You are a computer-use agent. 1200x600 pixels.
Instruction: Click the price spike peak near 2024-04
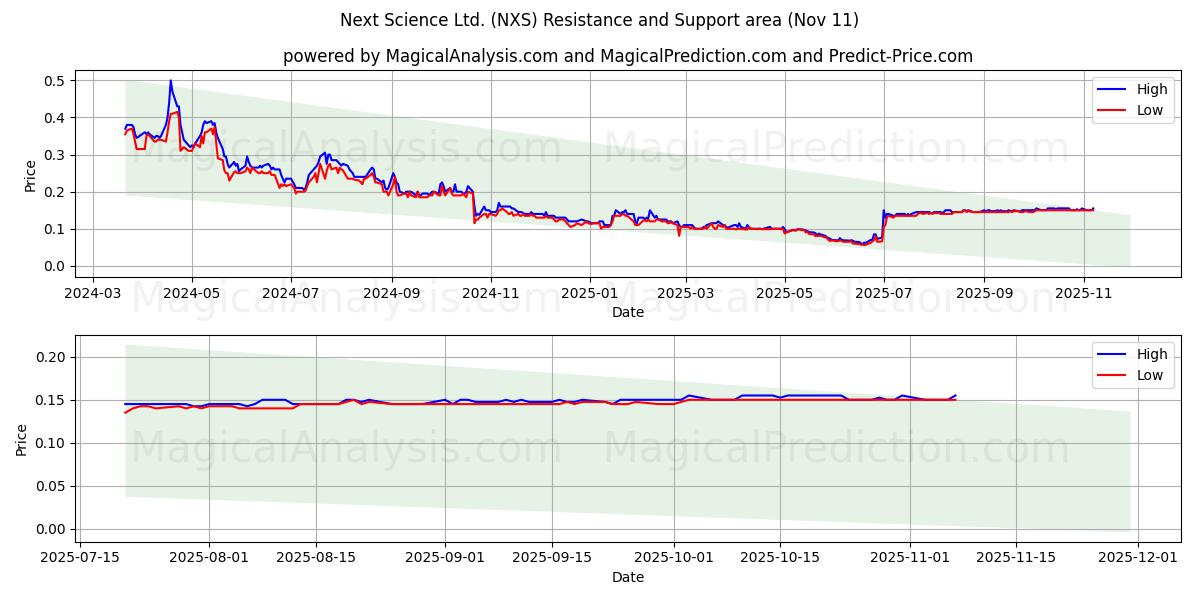tap(170, 82)
